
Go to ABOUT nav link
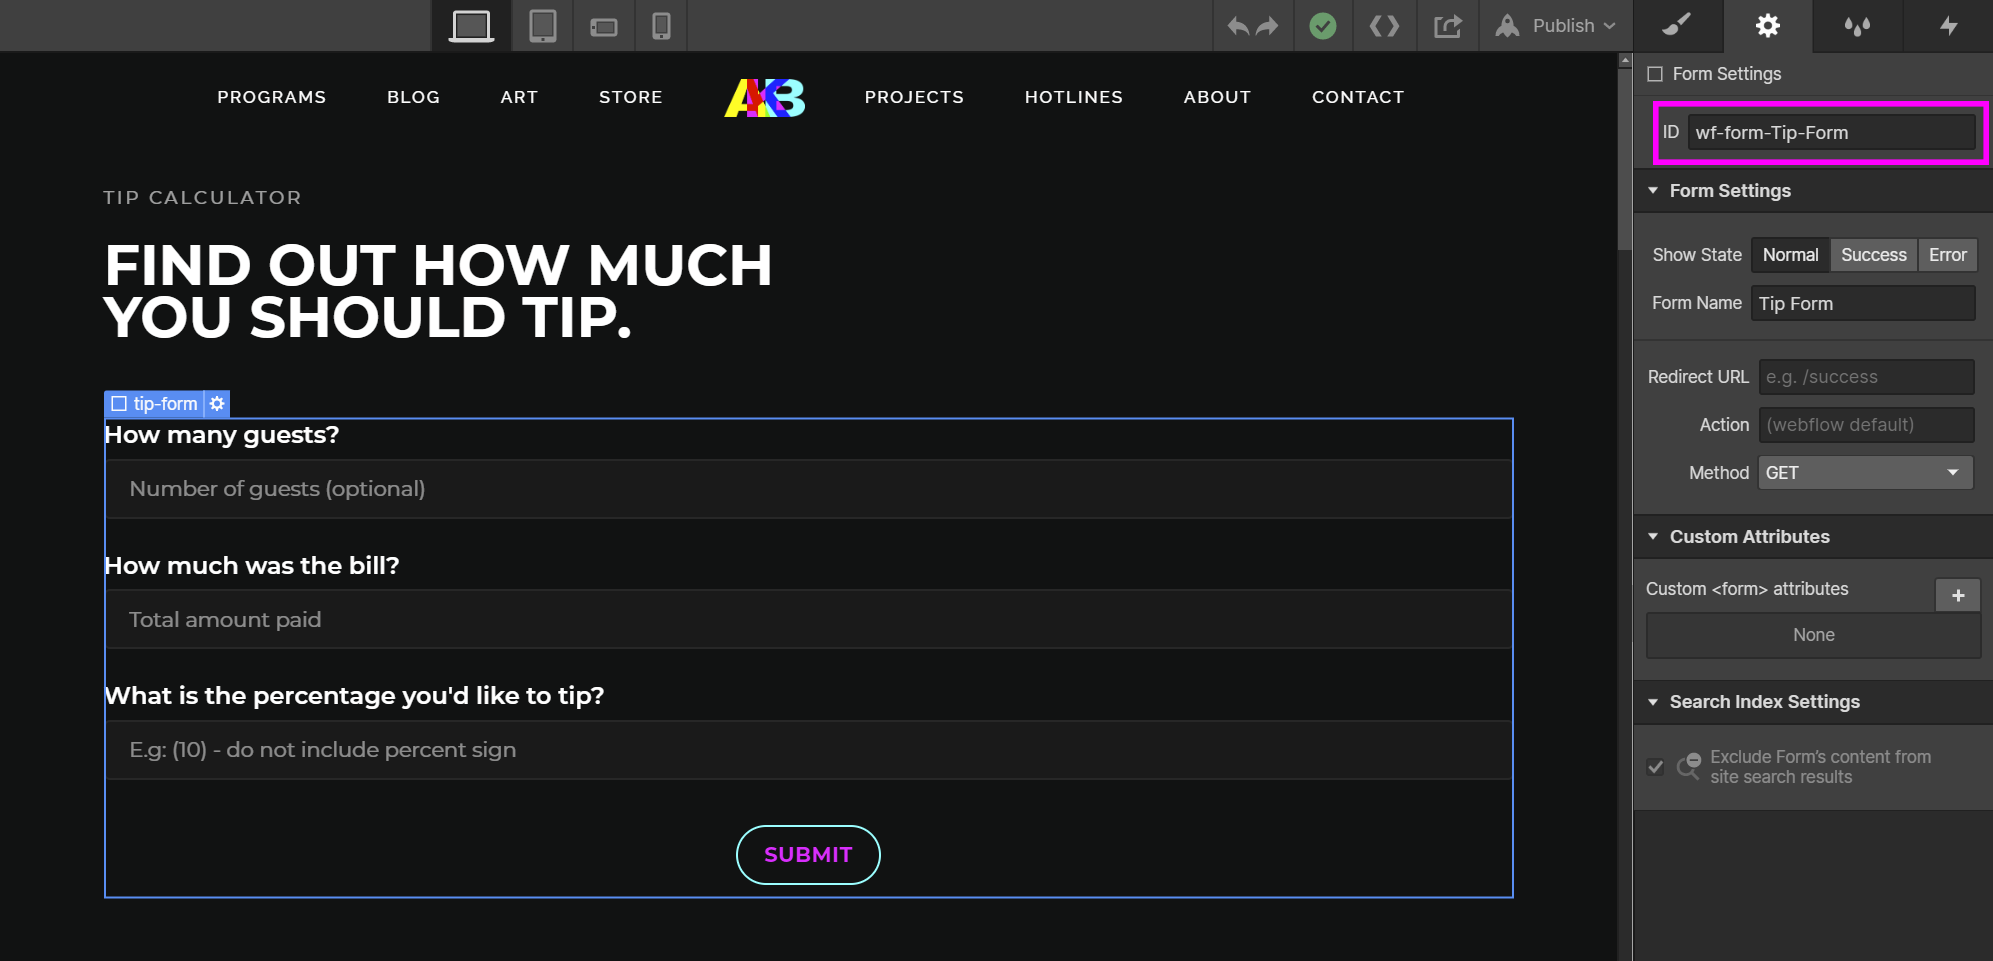tap(1217, 97)
